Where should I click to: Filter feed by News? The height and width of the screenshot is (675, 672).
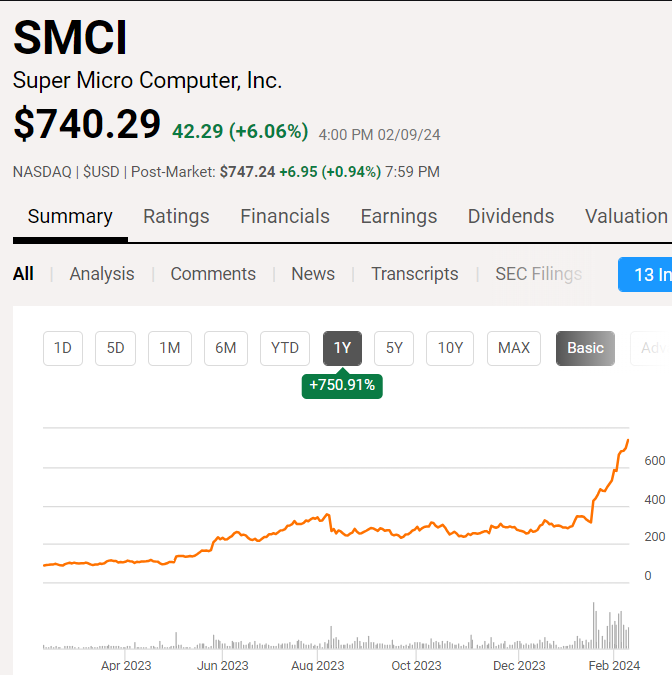[x=313, y=274]
